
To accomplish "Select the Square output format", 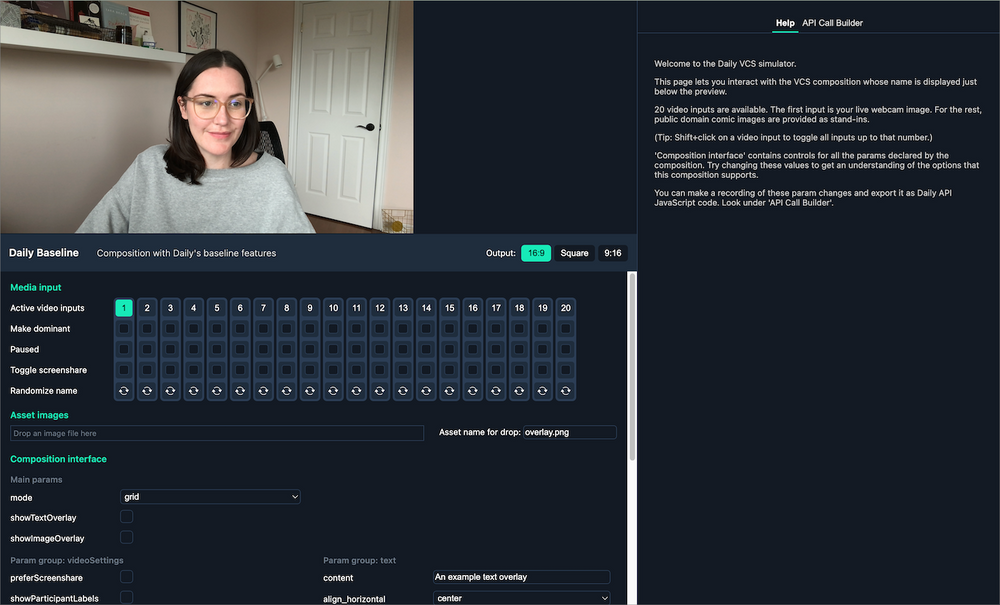I will tap(575, 253).
